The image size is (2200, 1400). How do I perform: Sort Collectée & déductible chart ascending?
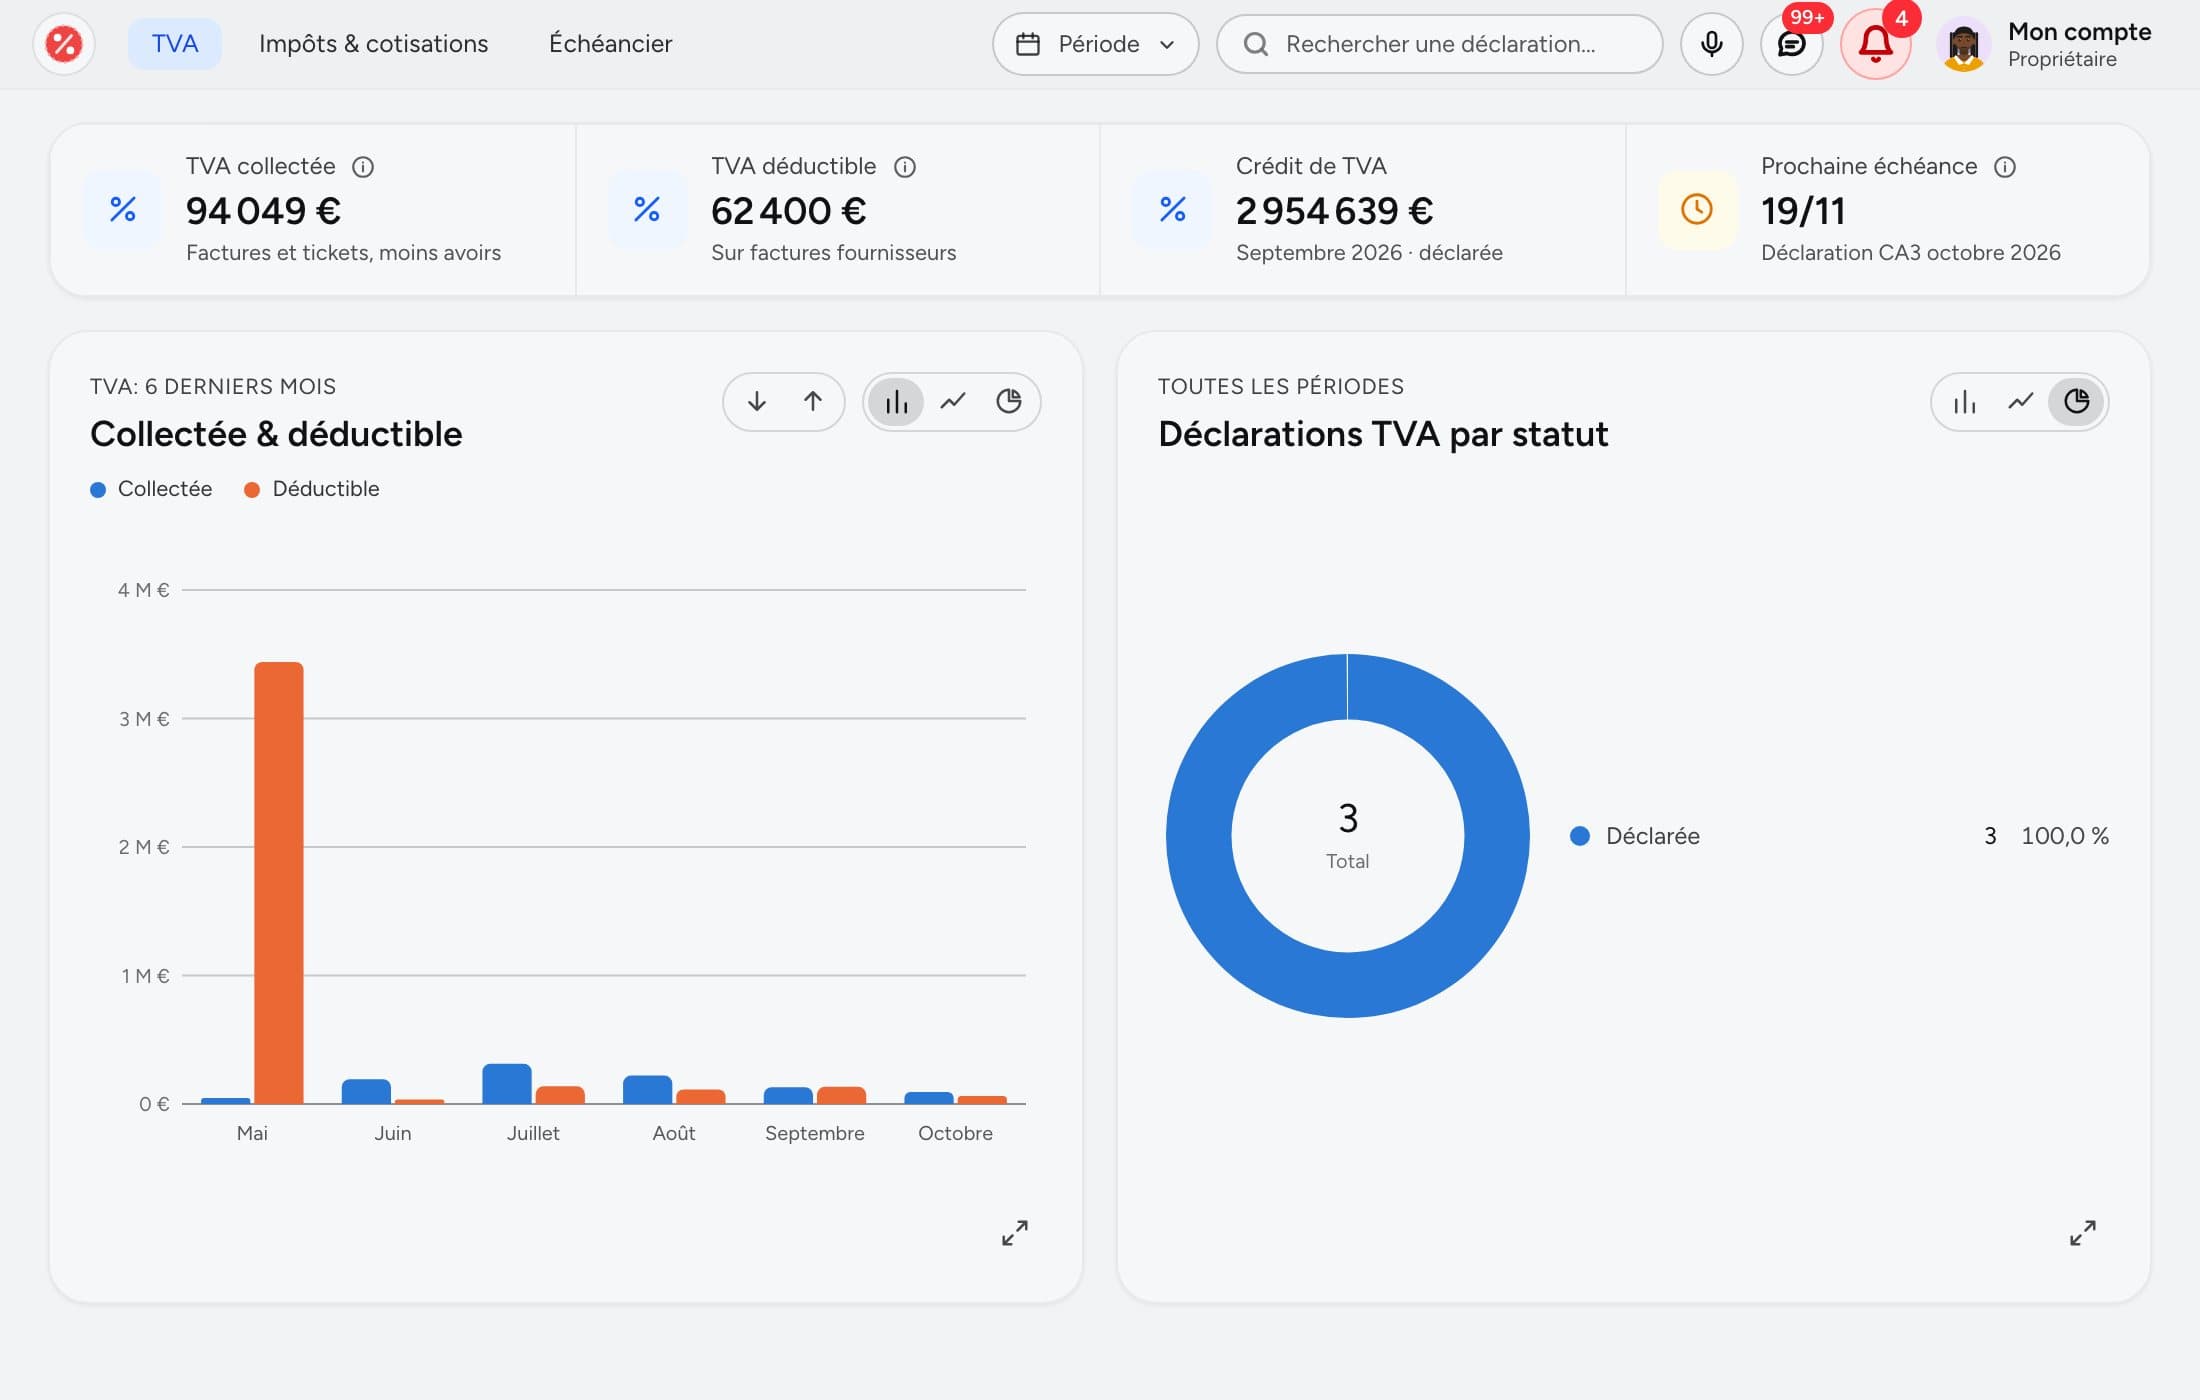tap(813, 401)
